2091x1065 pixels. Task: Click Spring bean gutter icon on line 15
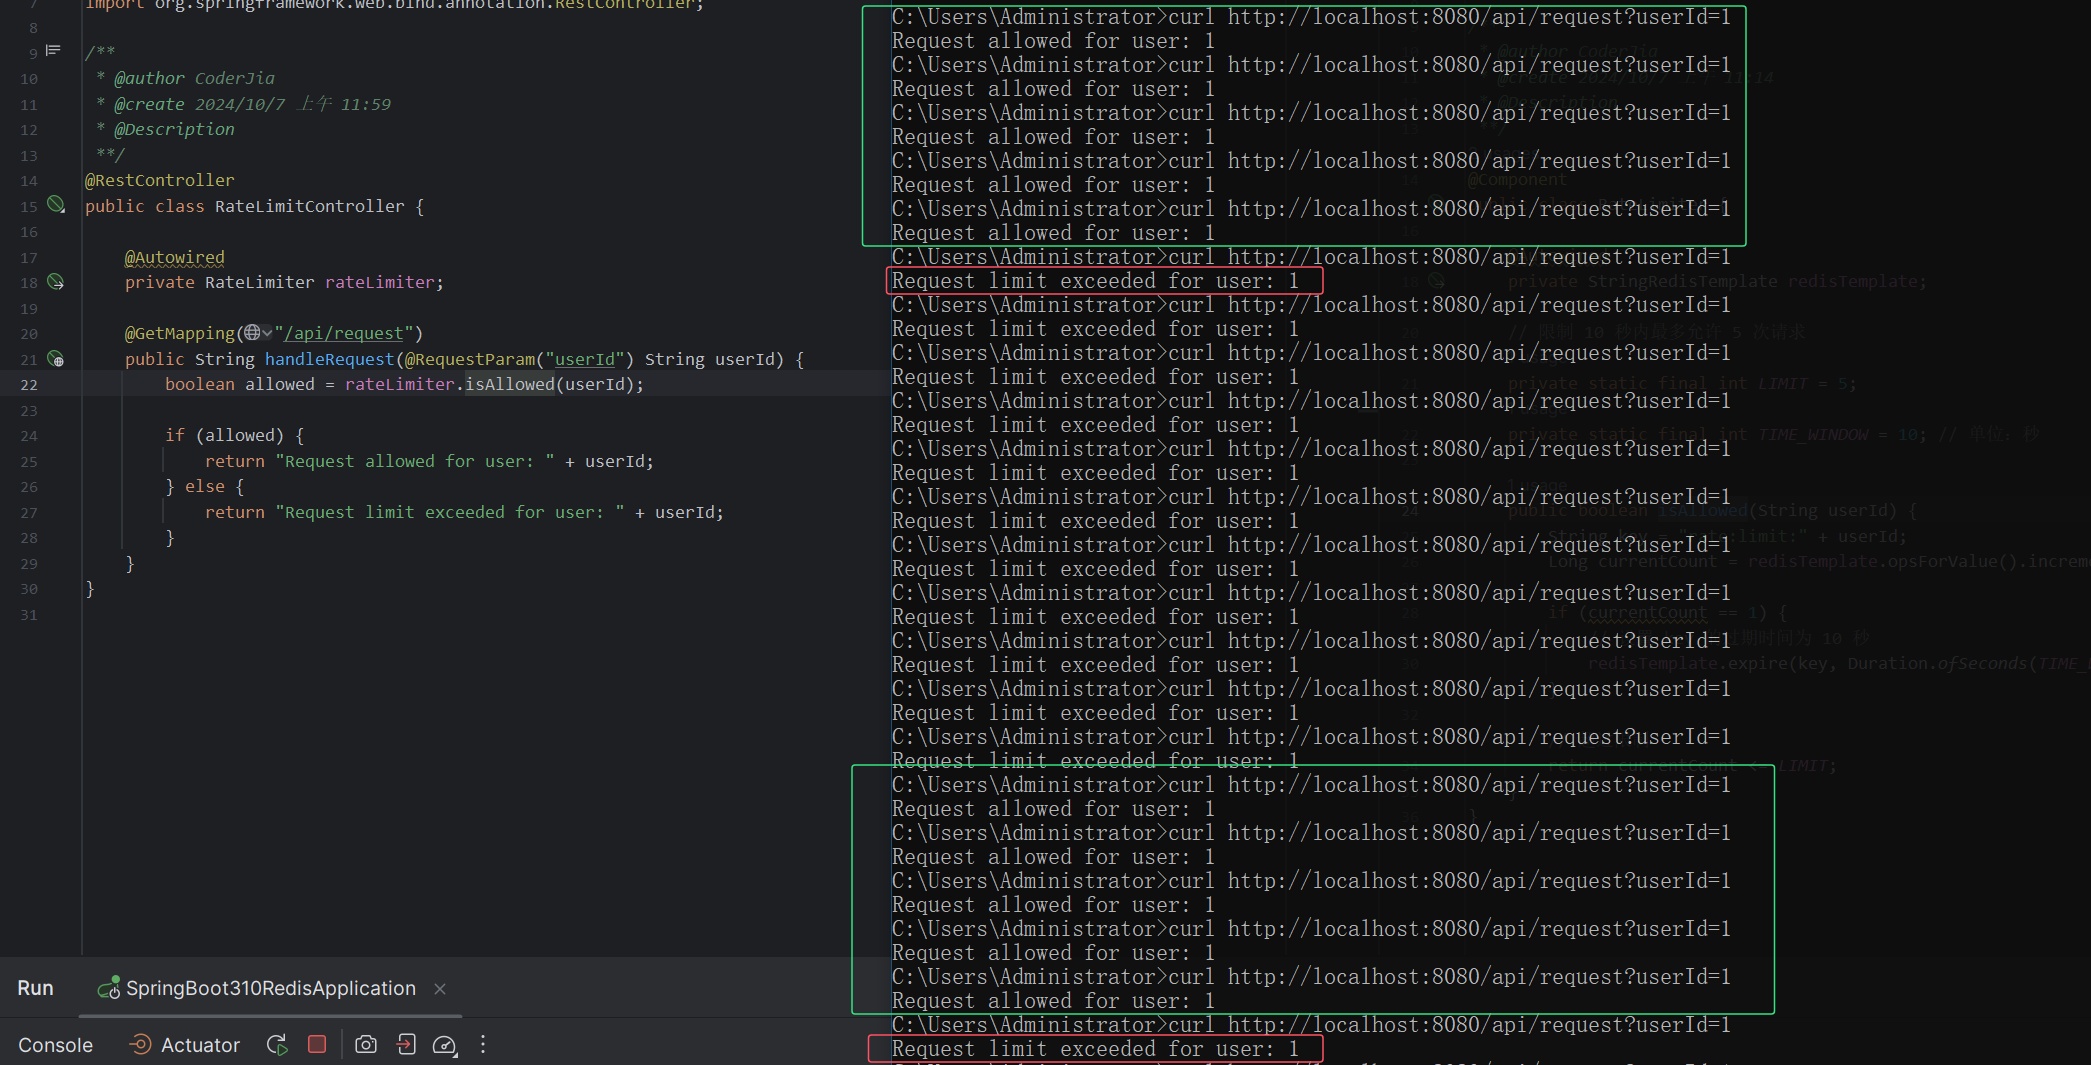pos(56,205)
